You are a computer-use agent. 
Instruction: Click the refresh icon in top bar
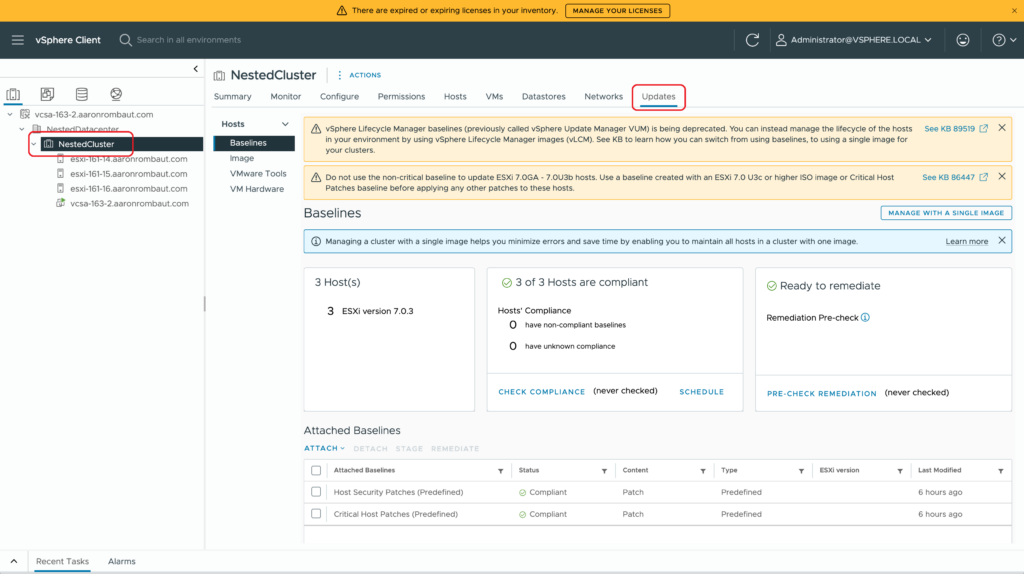(752, 40)
